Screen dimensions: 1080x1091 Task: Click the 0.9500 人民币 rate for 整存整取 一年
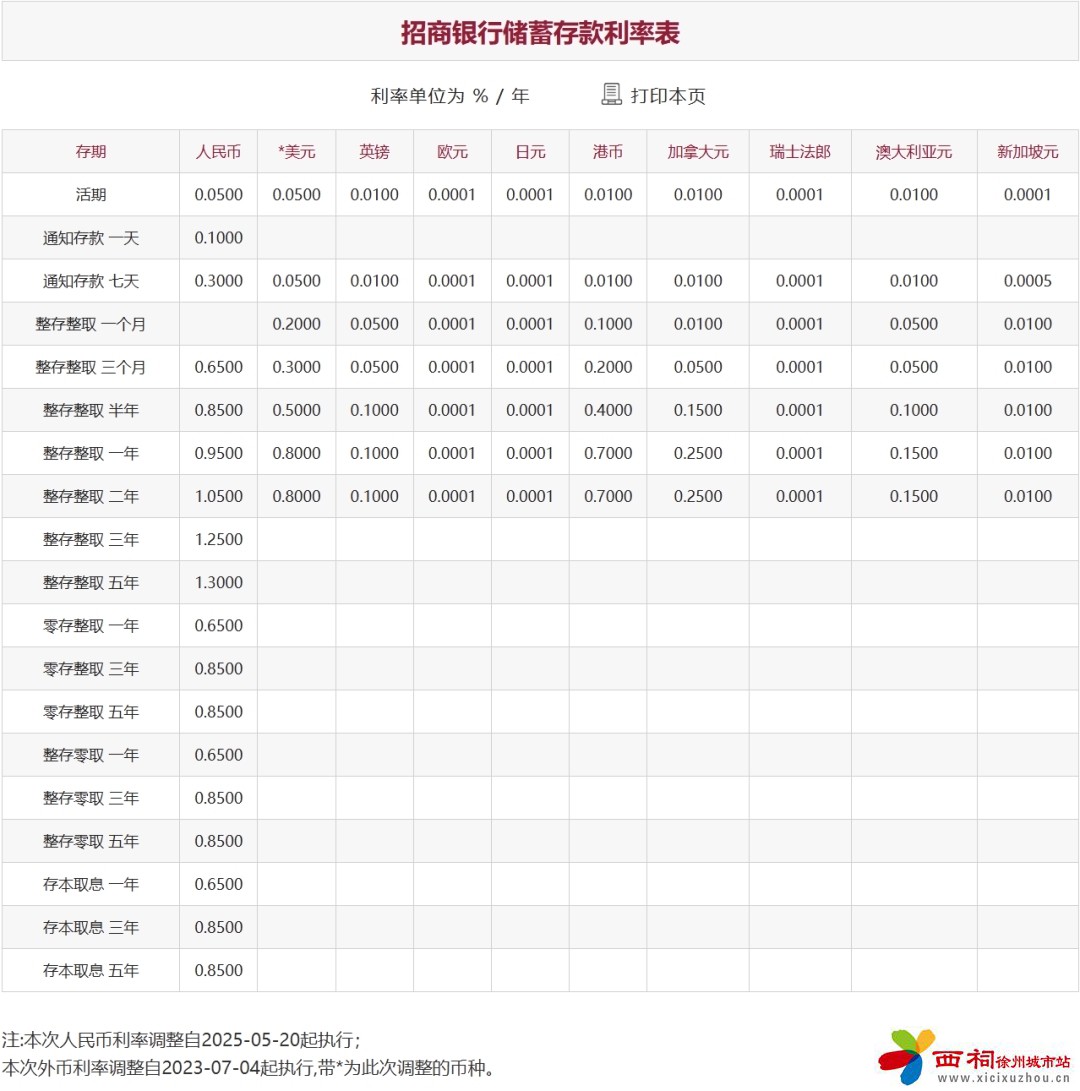click(219, 454)
